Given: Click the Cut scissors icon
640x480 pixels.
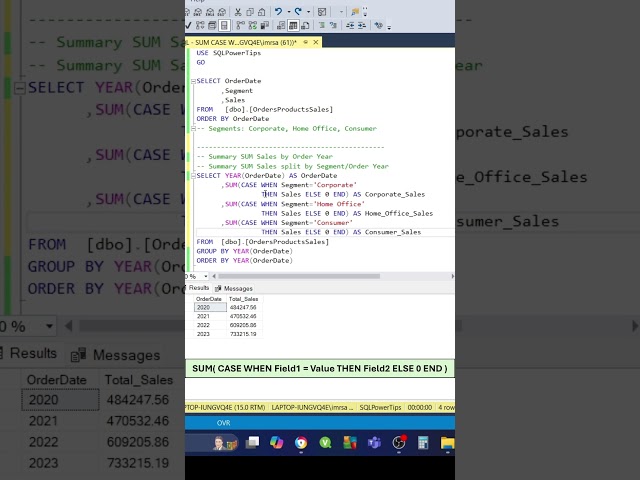Looking at the screenshot, I should pos(238,12).
